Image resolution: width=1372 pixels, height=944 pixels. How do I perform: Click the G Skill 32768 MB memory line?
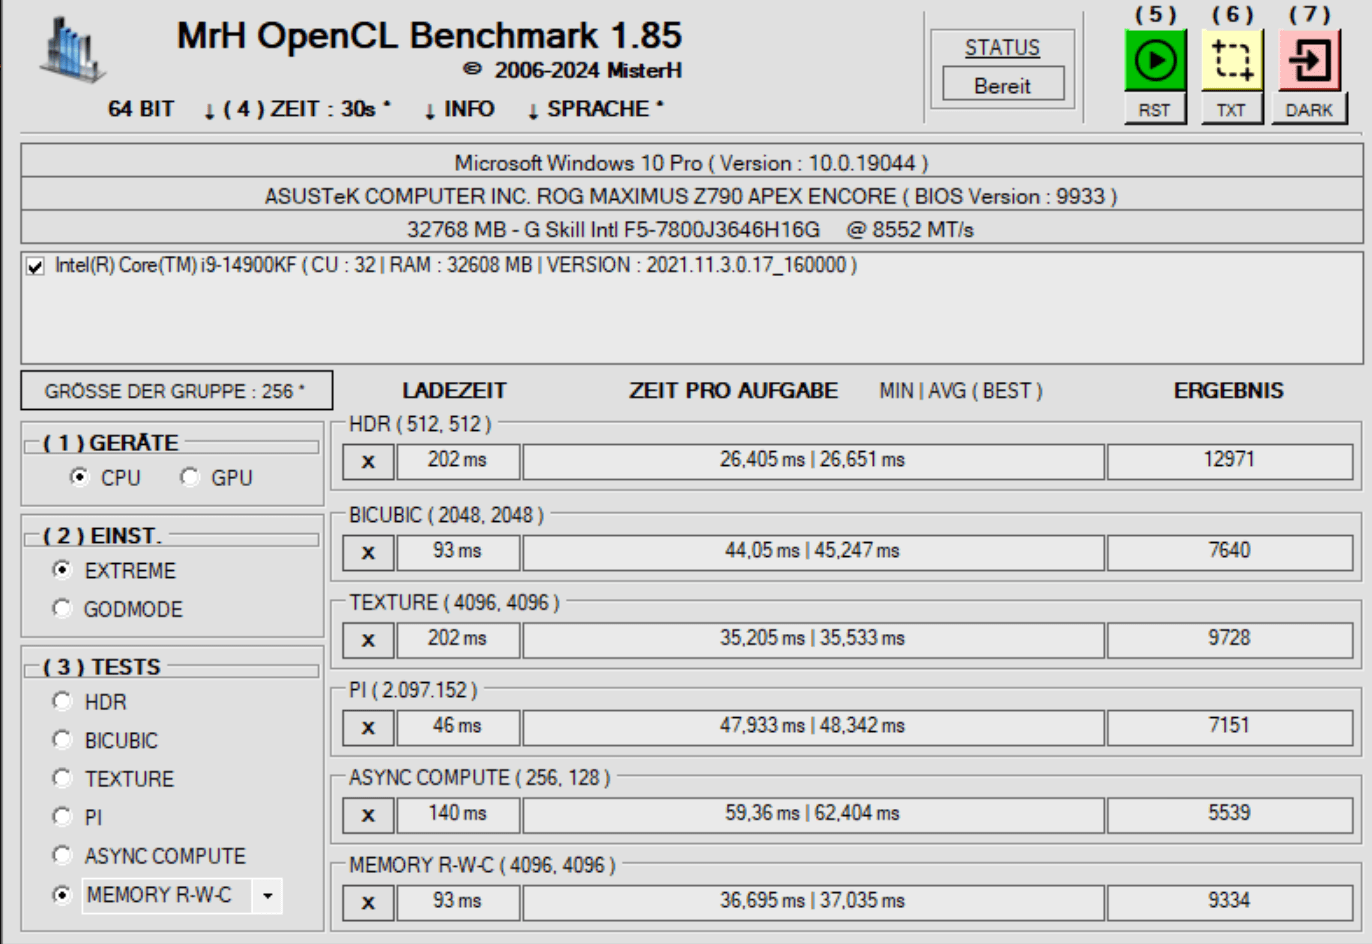(692, 229)
